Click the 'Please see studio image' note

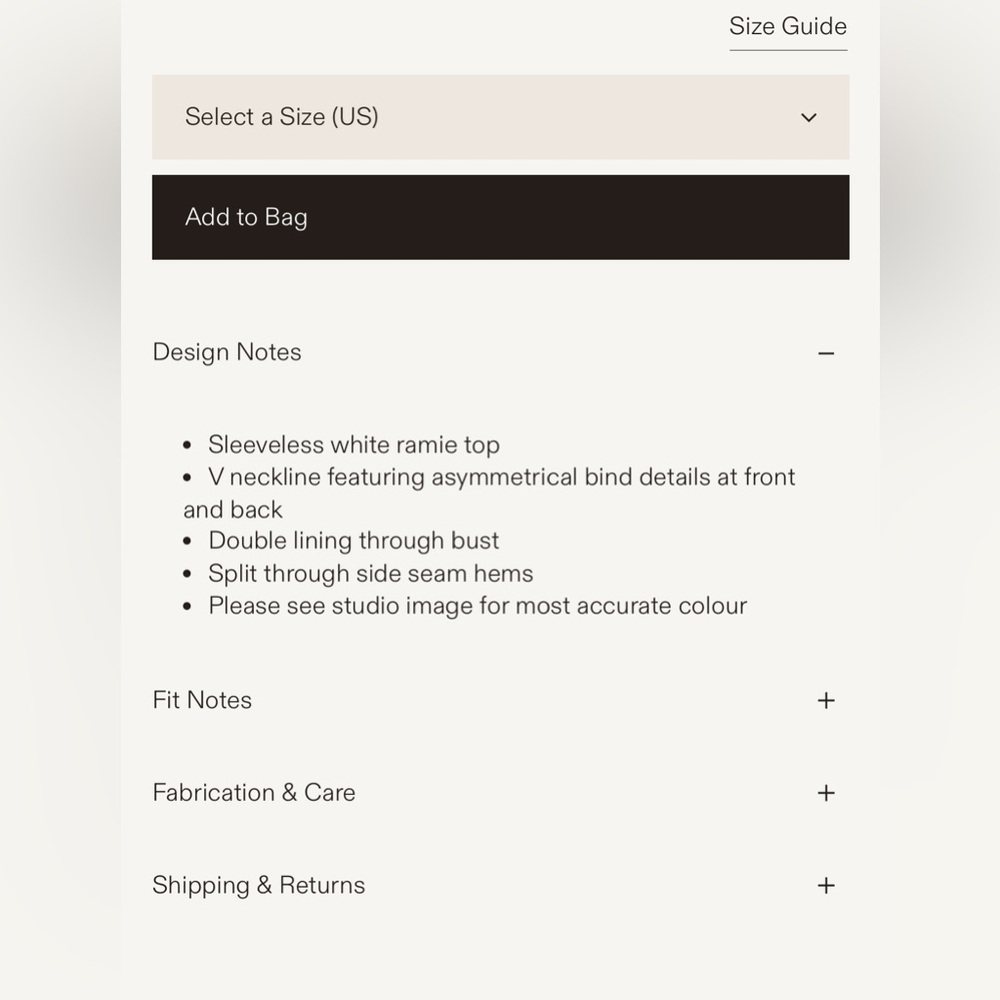[x=477, y=606]
